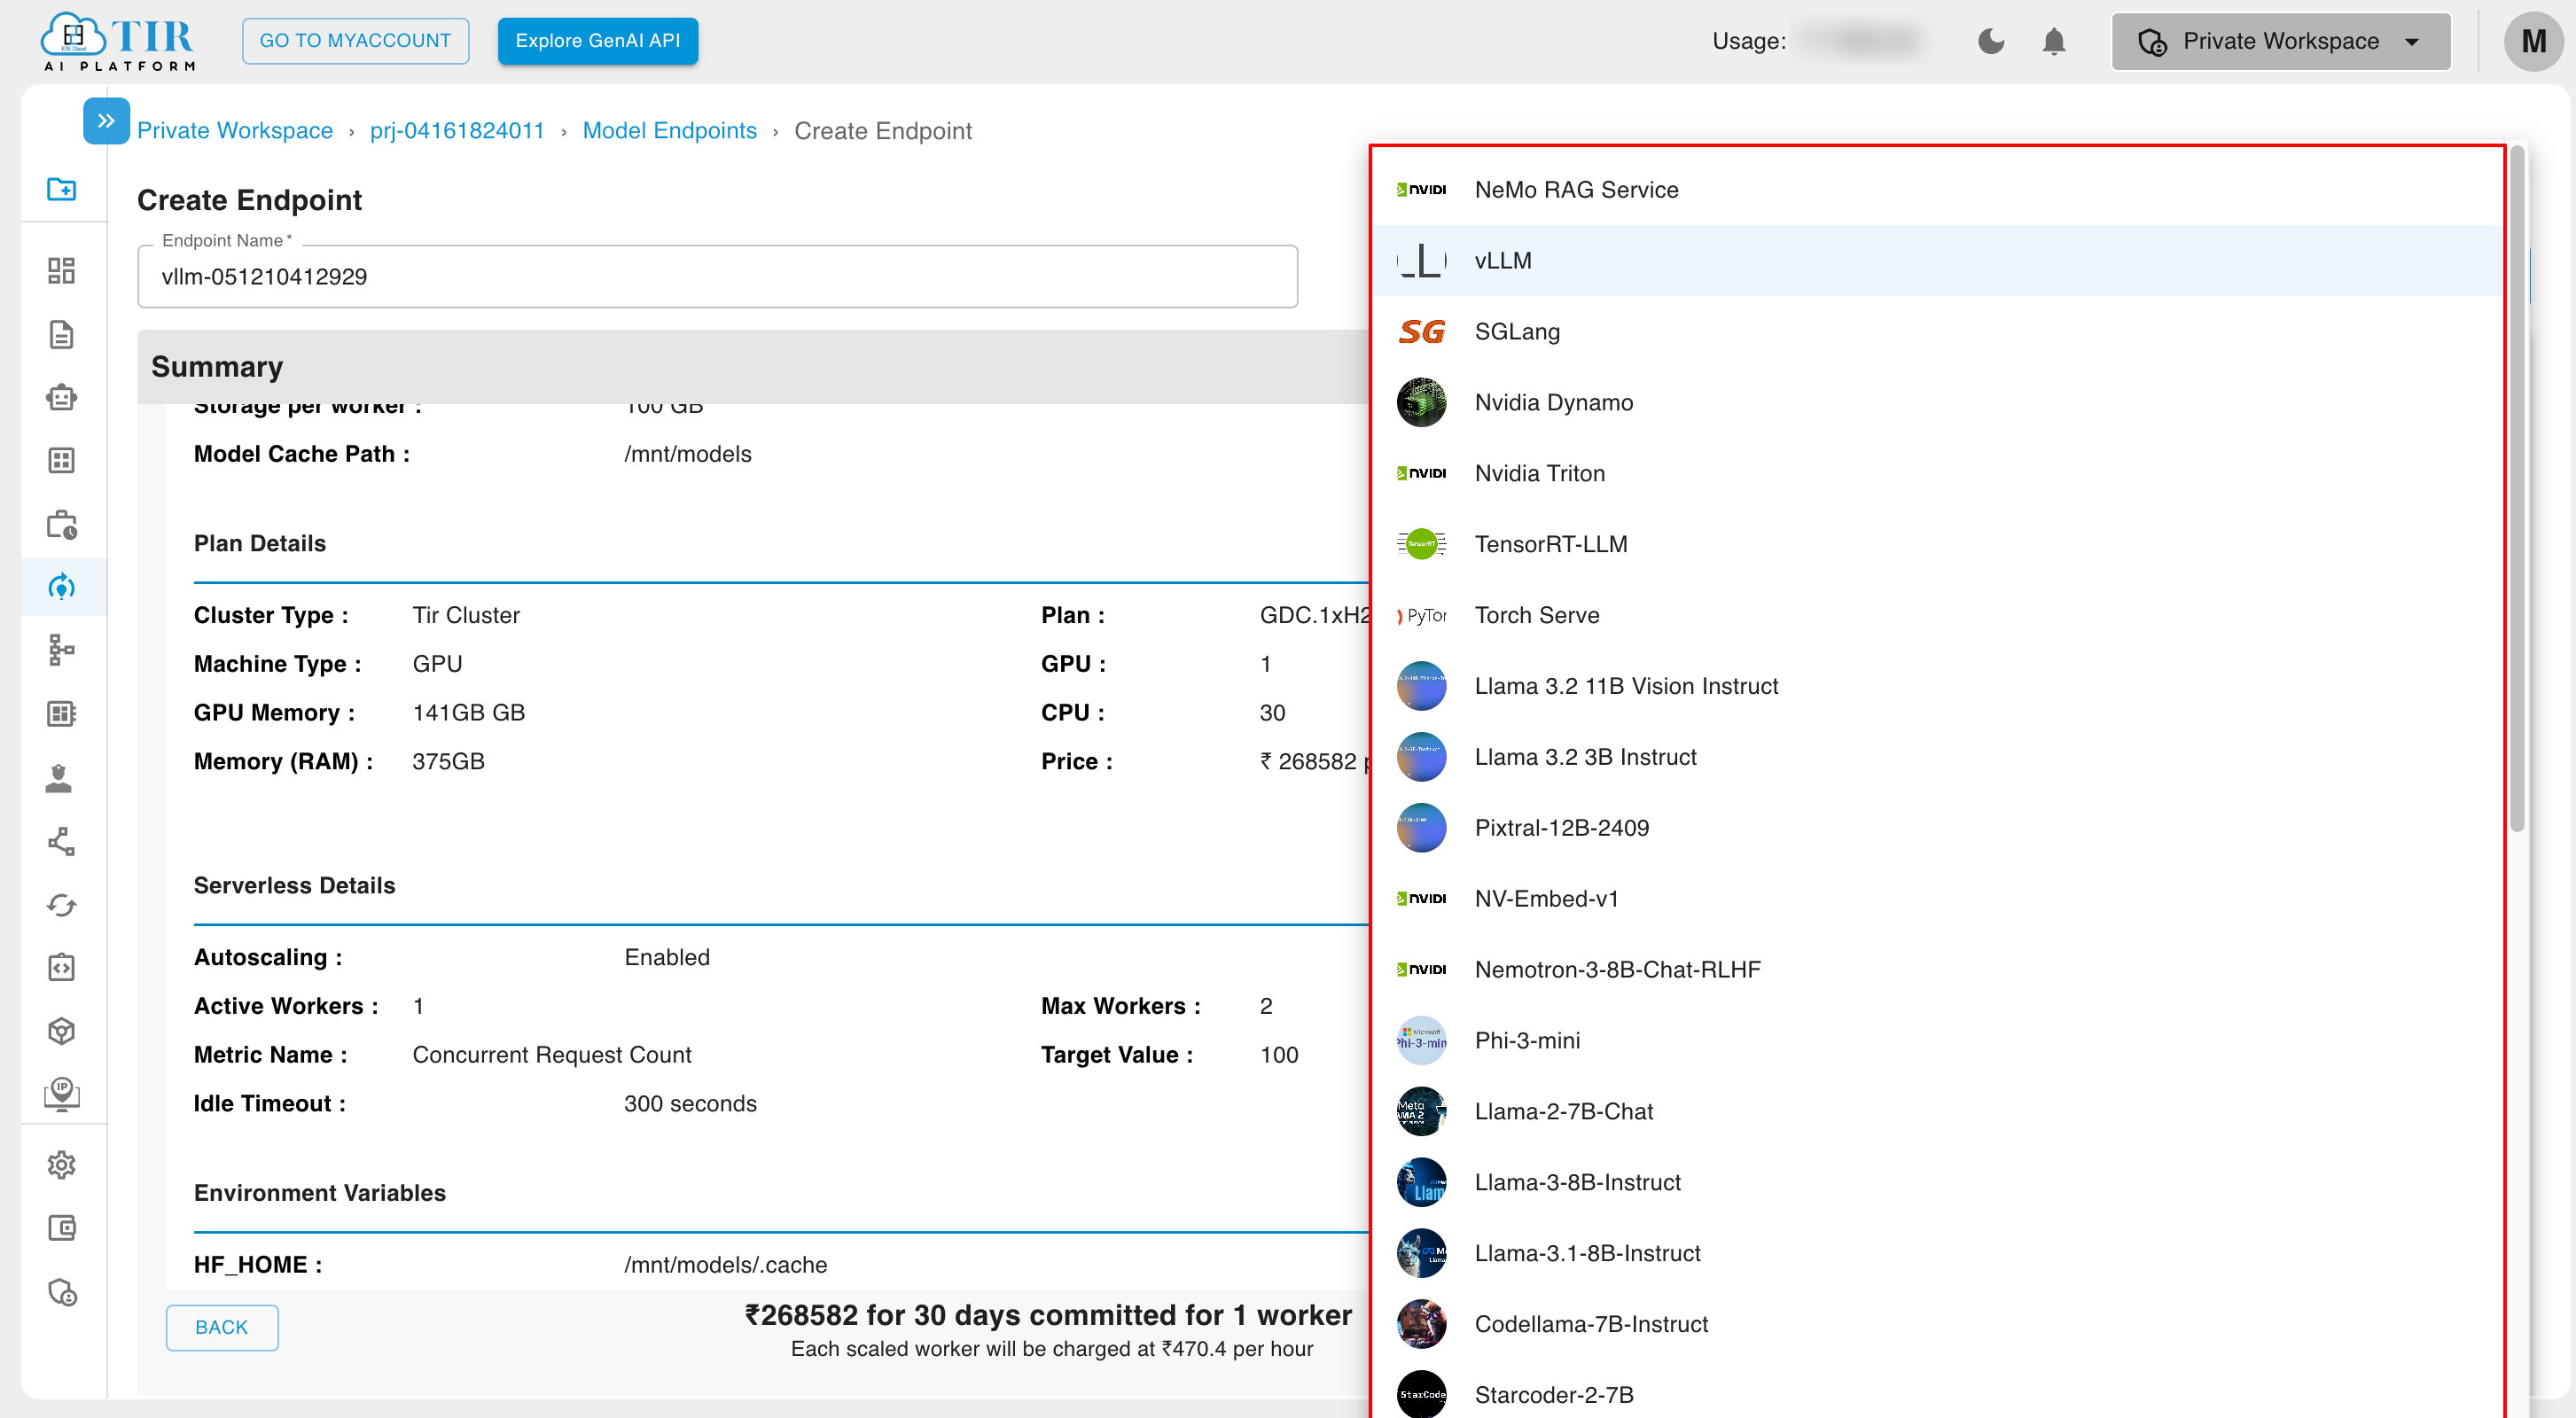Screen dimensions: 2576x1418
Task: Choose Llama 3.2 11B Vision Instruct
Action: [x=1936, y=687]
